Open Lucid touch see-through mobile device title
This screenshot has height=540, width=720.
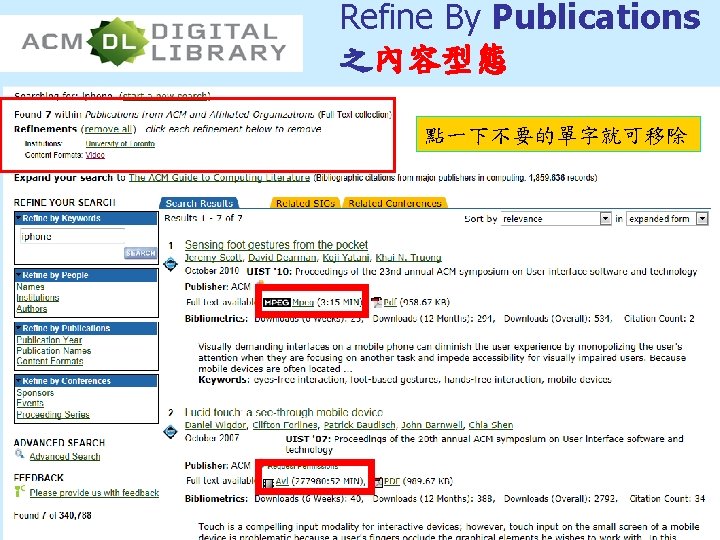pyautogui.click(x=284, y=412)
